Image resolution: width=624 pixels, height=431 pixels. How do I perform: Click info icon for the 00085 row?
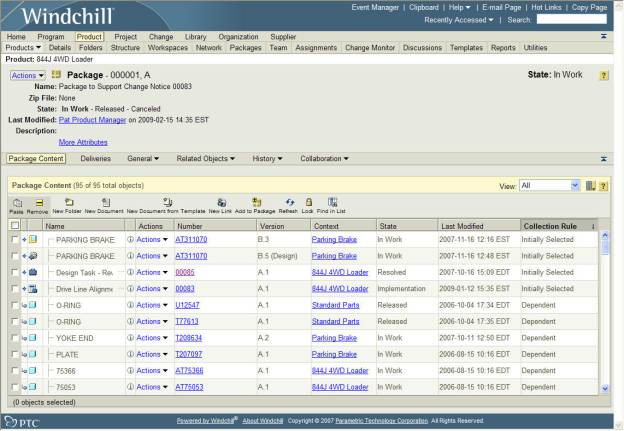tap(130, 272)
